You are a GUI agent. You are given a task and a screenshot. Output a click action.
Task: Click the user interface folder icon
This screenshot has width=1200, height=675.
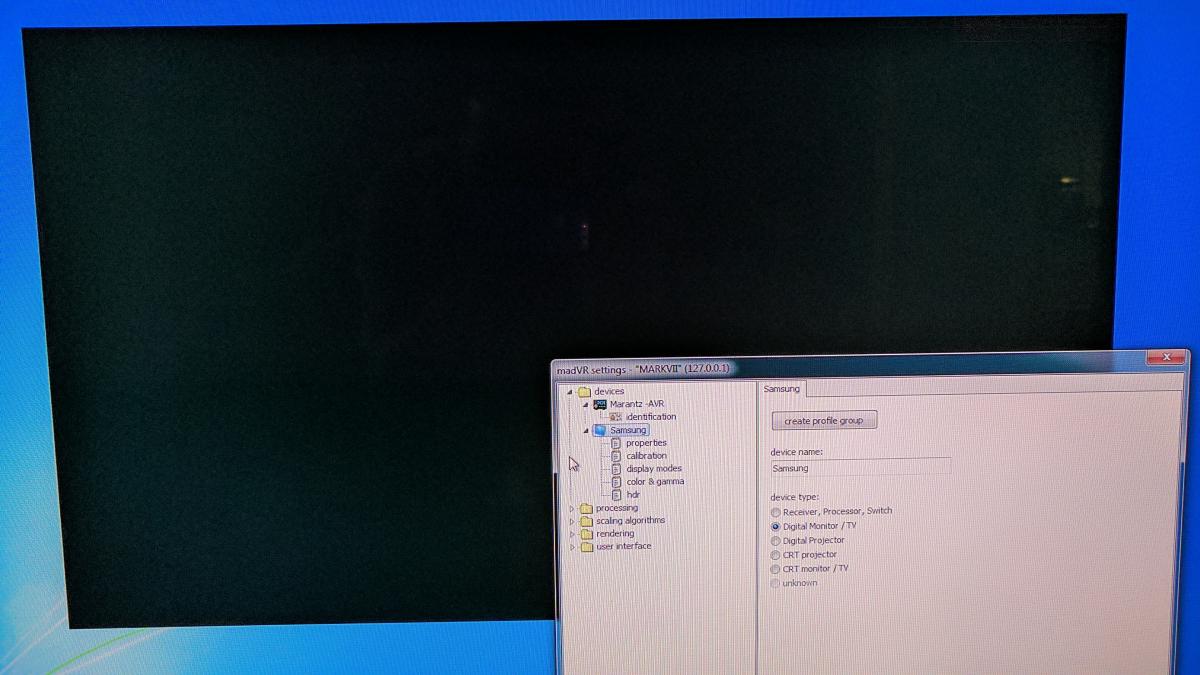pyautogui.click(x=586, y=547)
